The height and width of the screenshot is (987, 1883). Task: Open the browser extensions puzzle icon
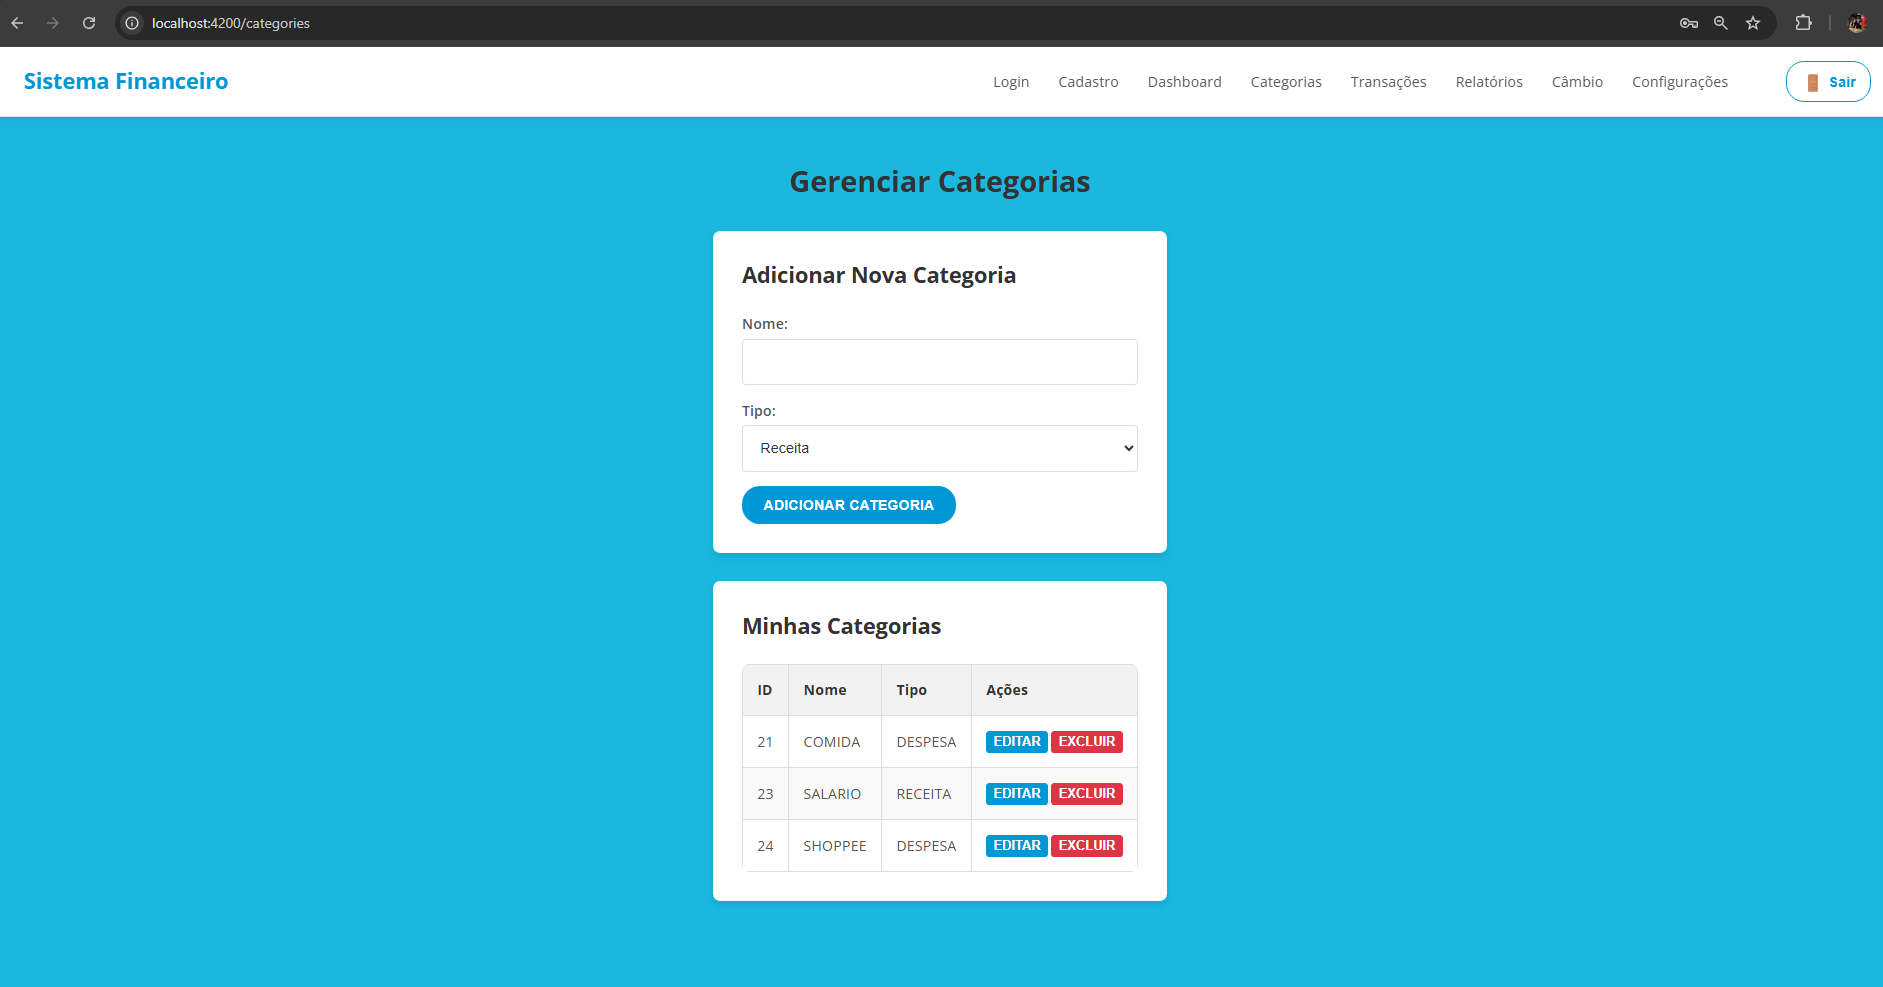[1804, 23]
